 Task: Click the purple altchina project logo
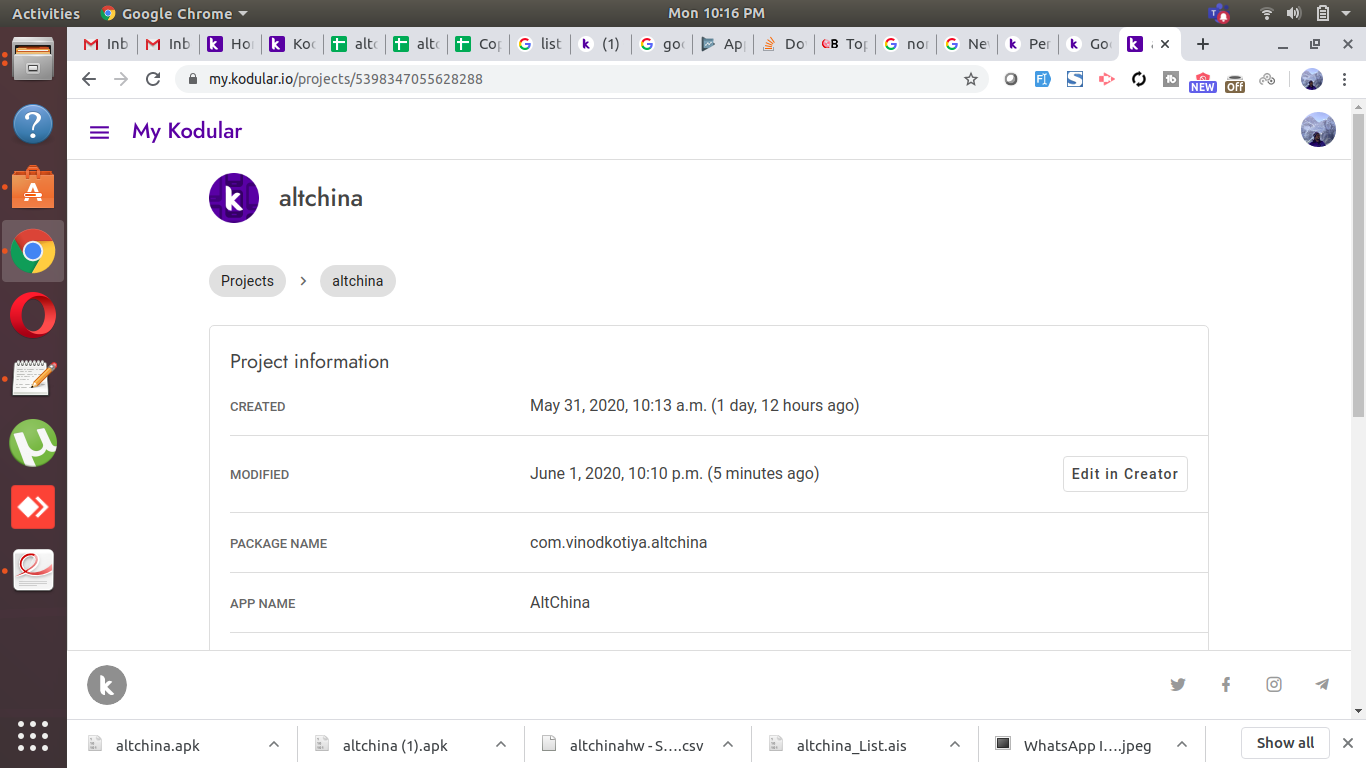point(234,198)
